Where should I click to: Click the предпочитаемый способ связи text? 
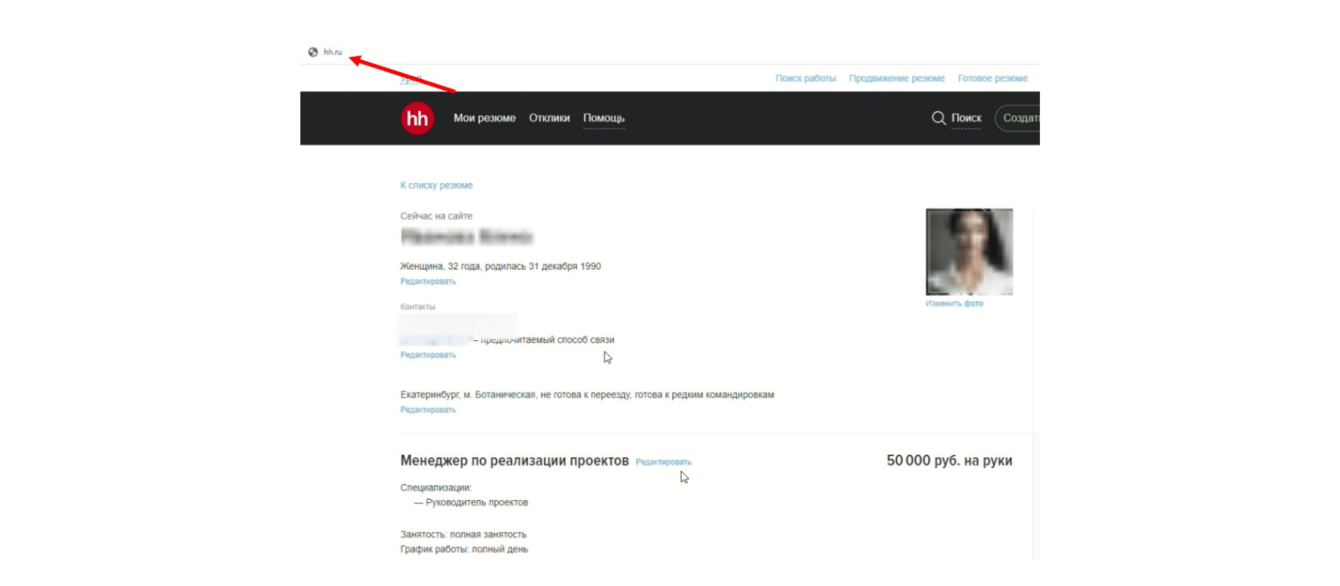coord(548,340)
